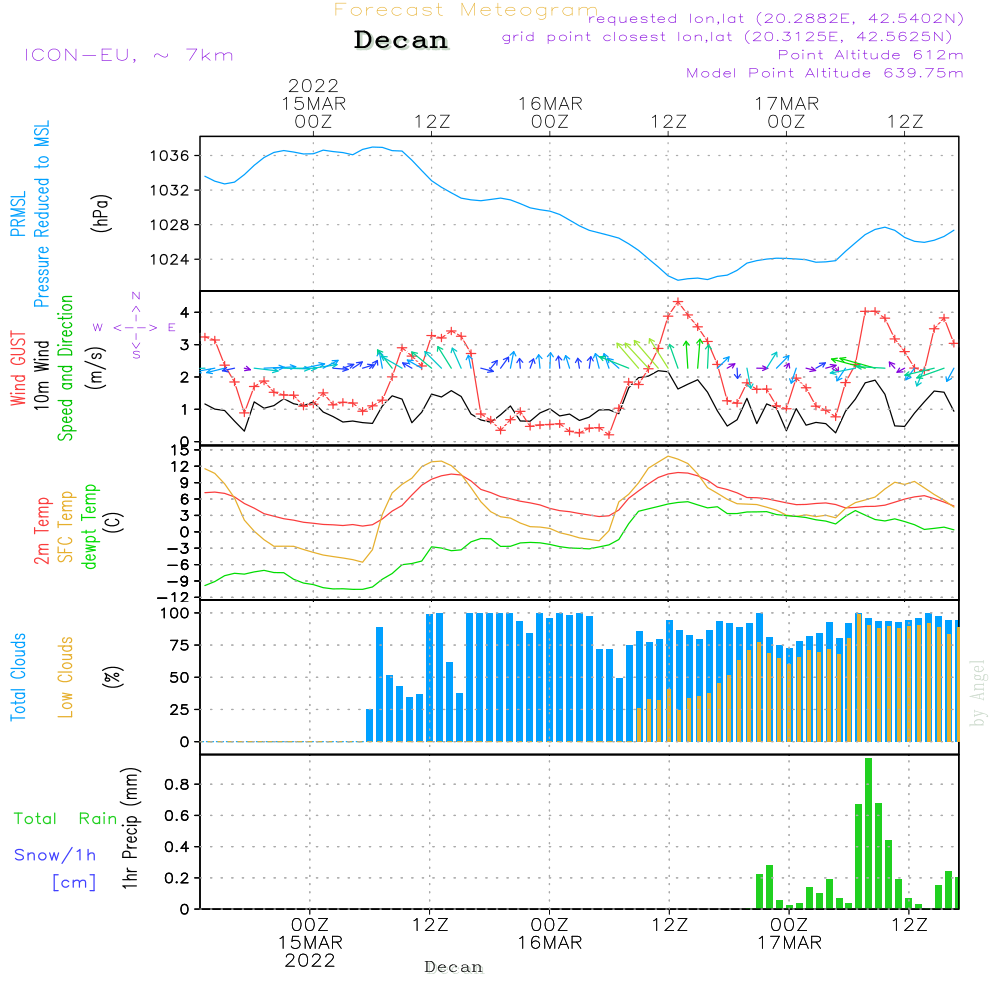Click the top '16MAR 00Z' time label
The image size is (1000, 1000).
(x=550, y=112)
